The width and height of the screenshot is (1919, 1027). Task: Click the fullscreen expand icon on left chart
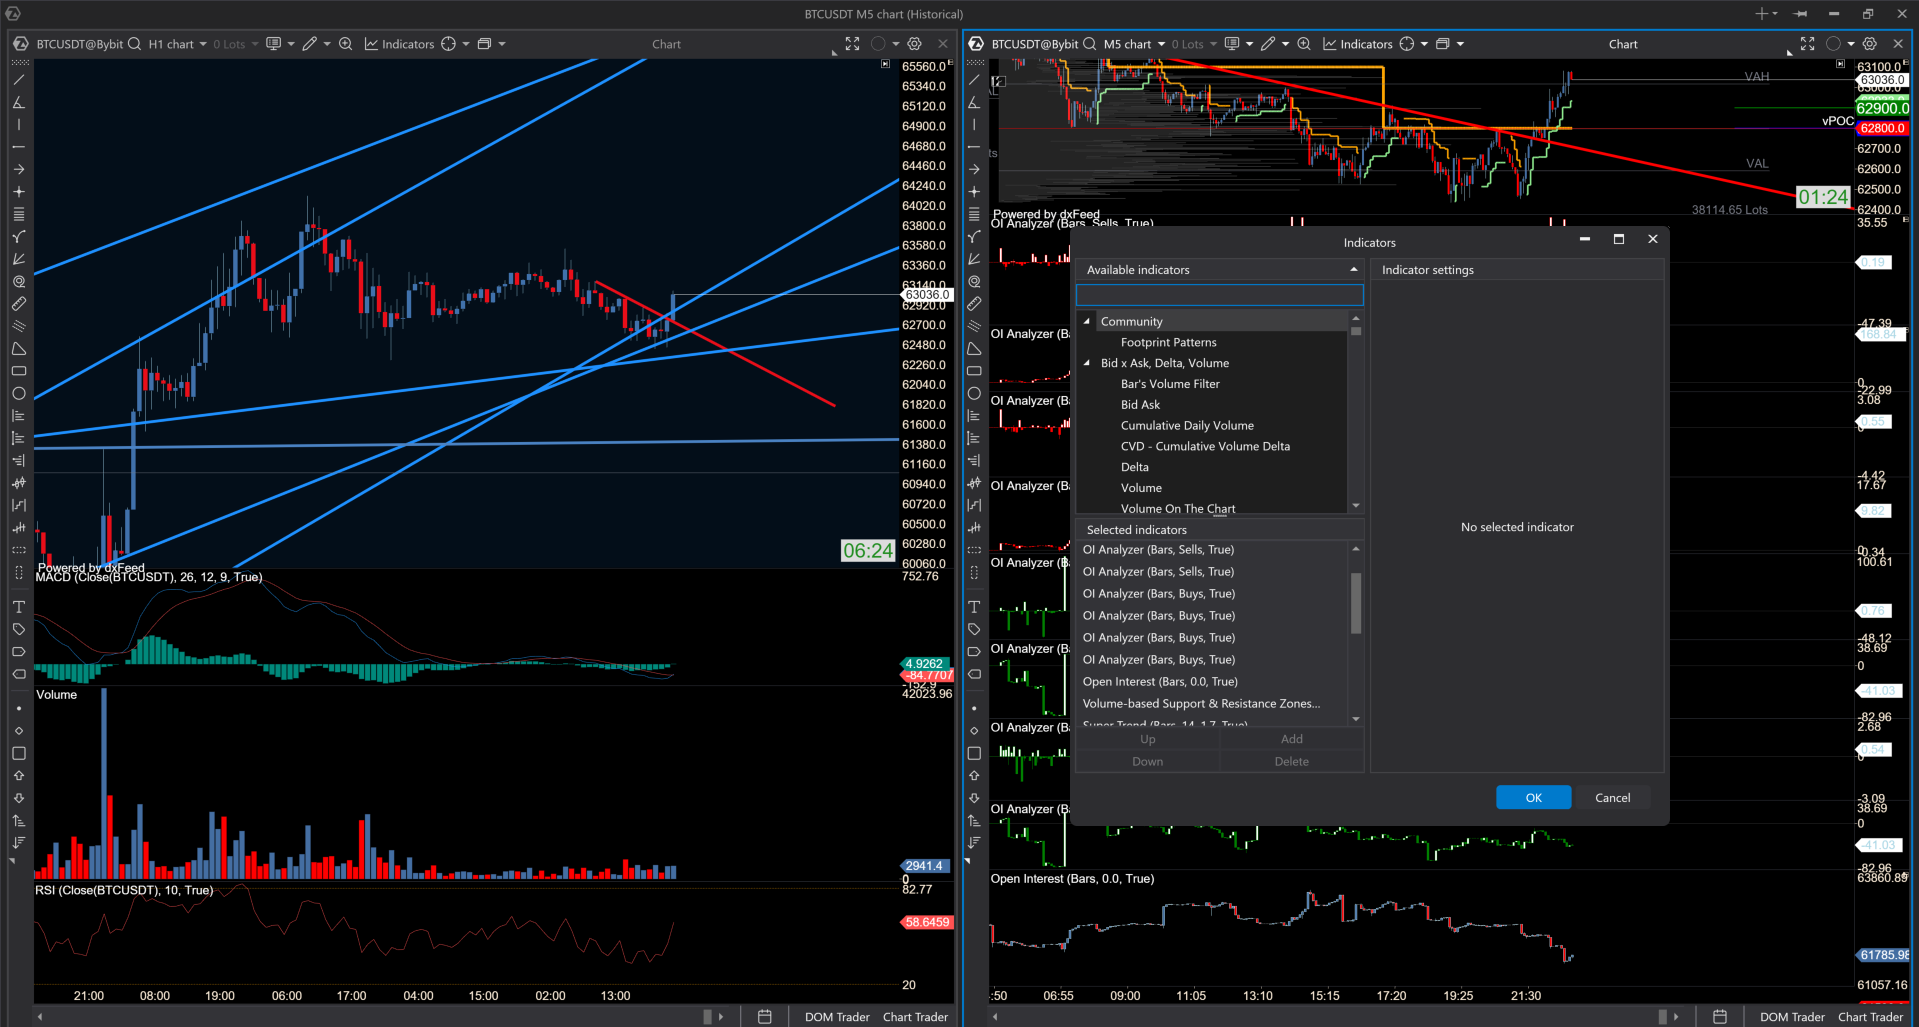(x=852, y=44)
